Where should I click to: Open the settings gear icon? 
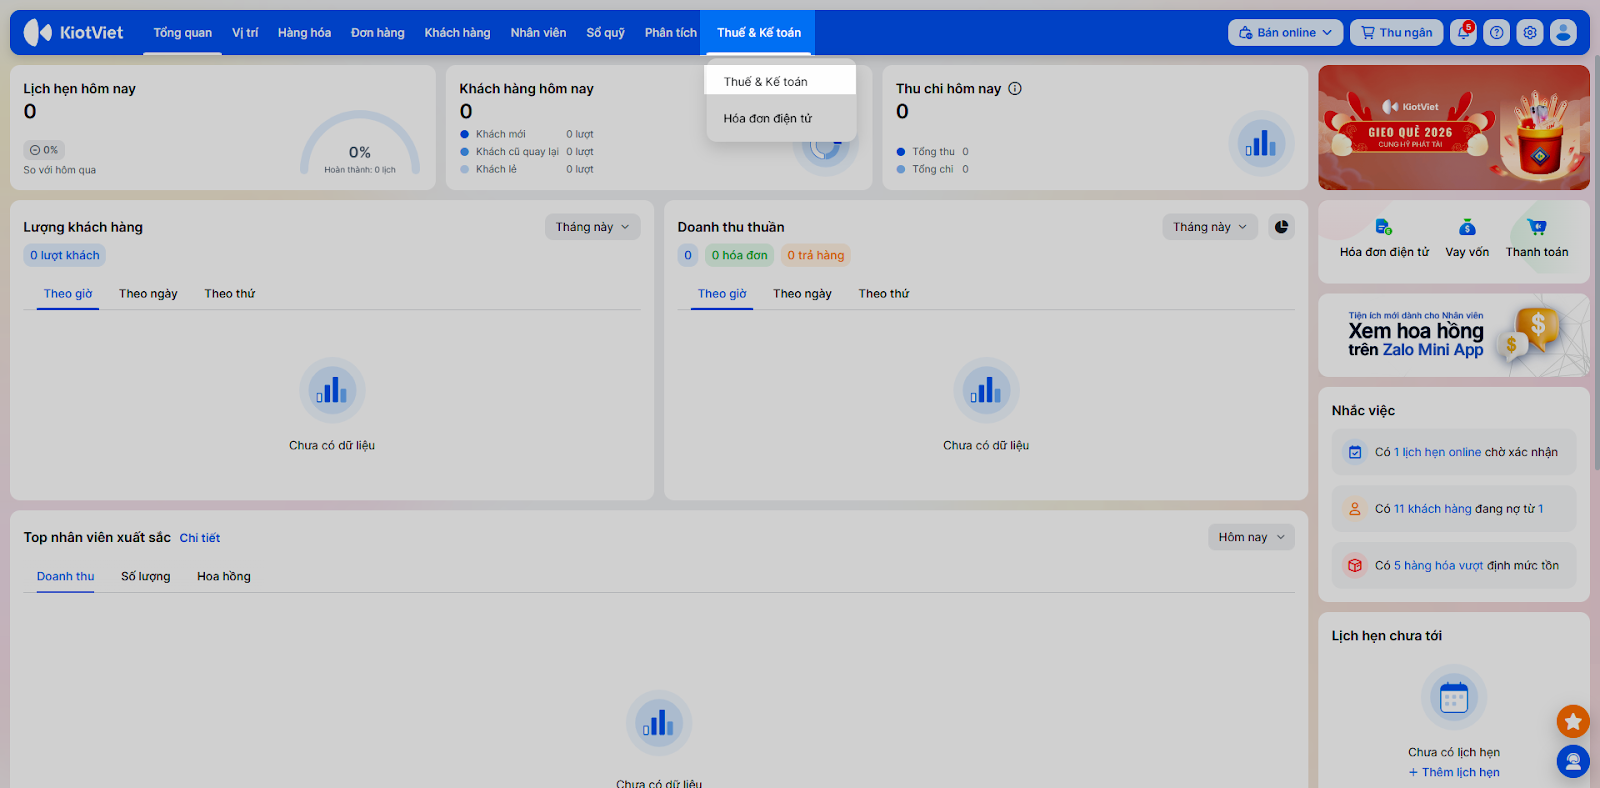tap(1530, 32)
